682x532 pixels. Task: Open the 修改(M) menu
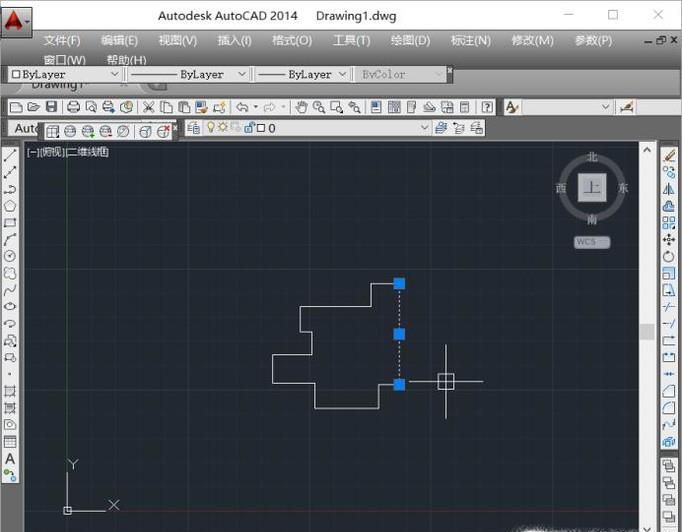tap(532, 40)
